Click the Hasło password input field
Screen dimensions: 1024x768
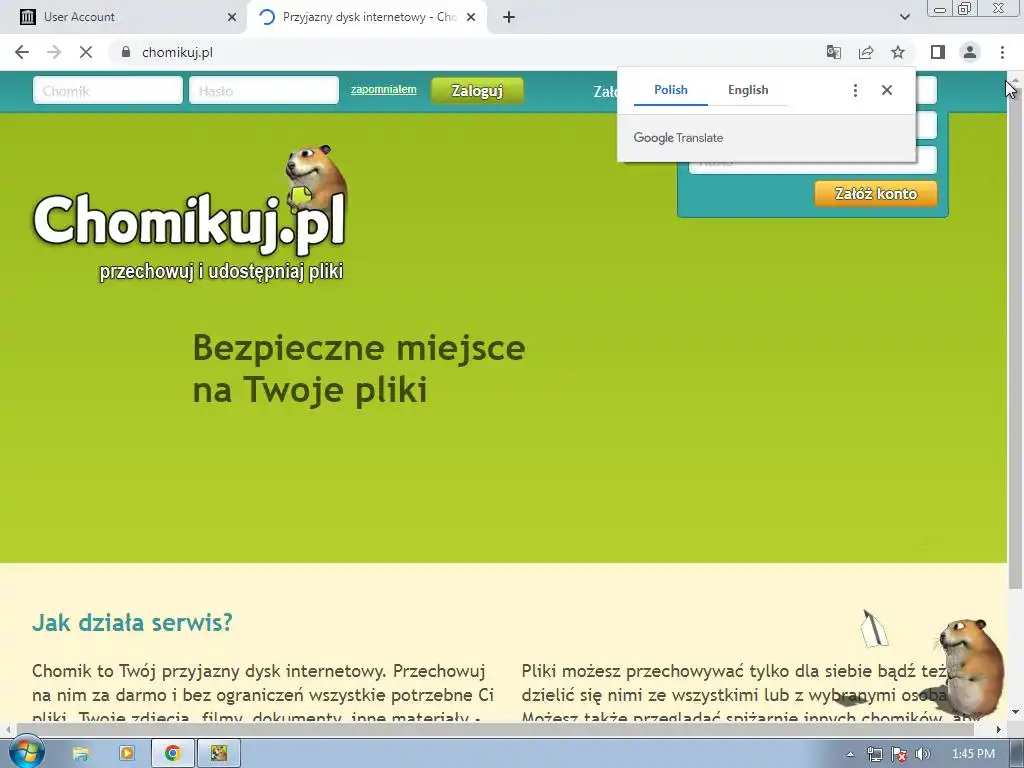pos(264,91)
